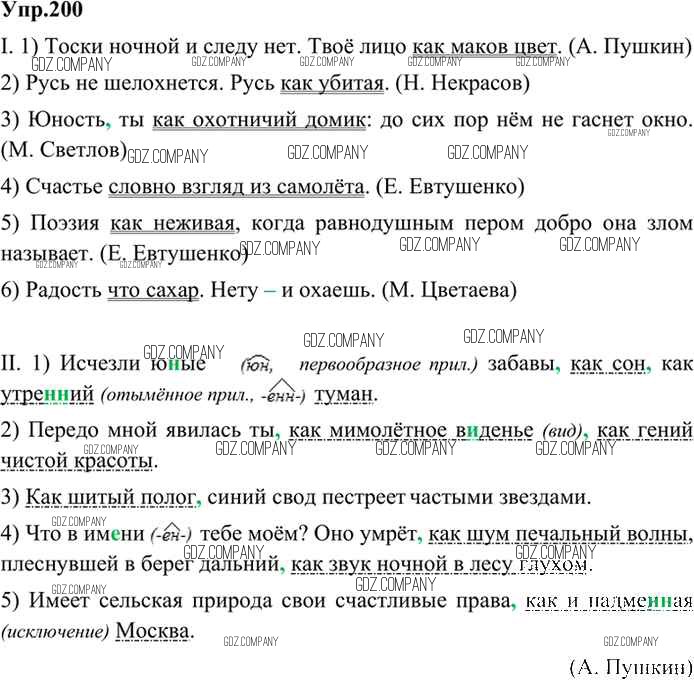Viewport: 694px width, 680px height.
Task: Click the underlined word "Москва"
Action: (152, 633)
